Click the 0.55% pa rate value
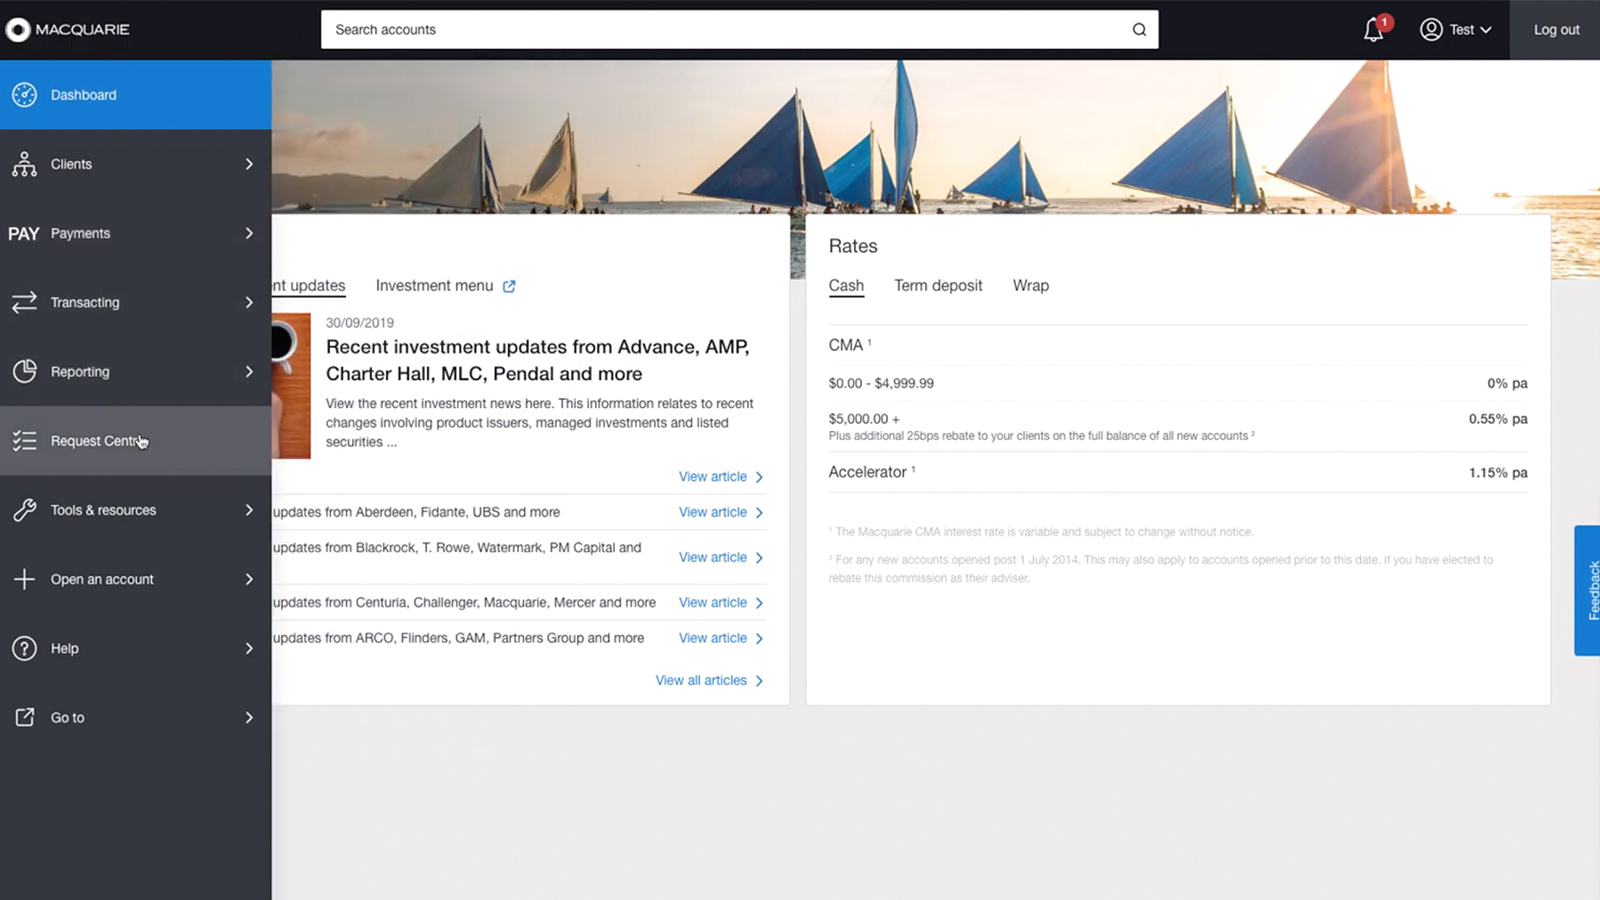This screenshot has height=900, width=1600. point(1498,419)
